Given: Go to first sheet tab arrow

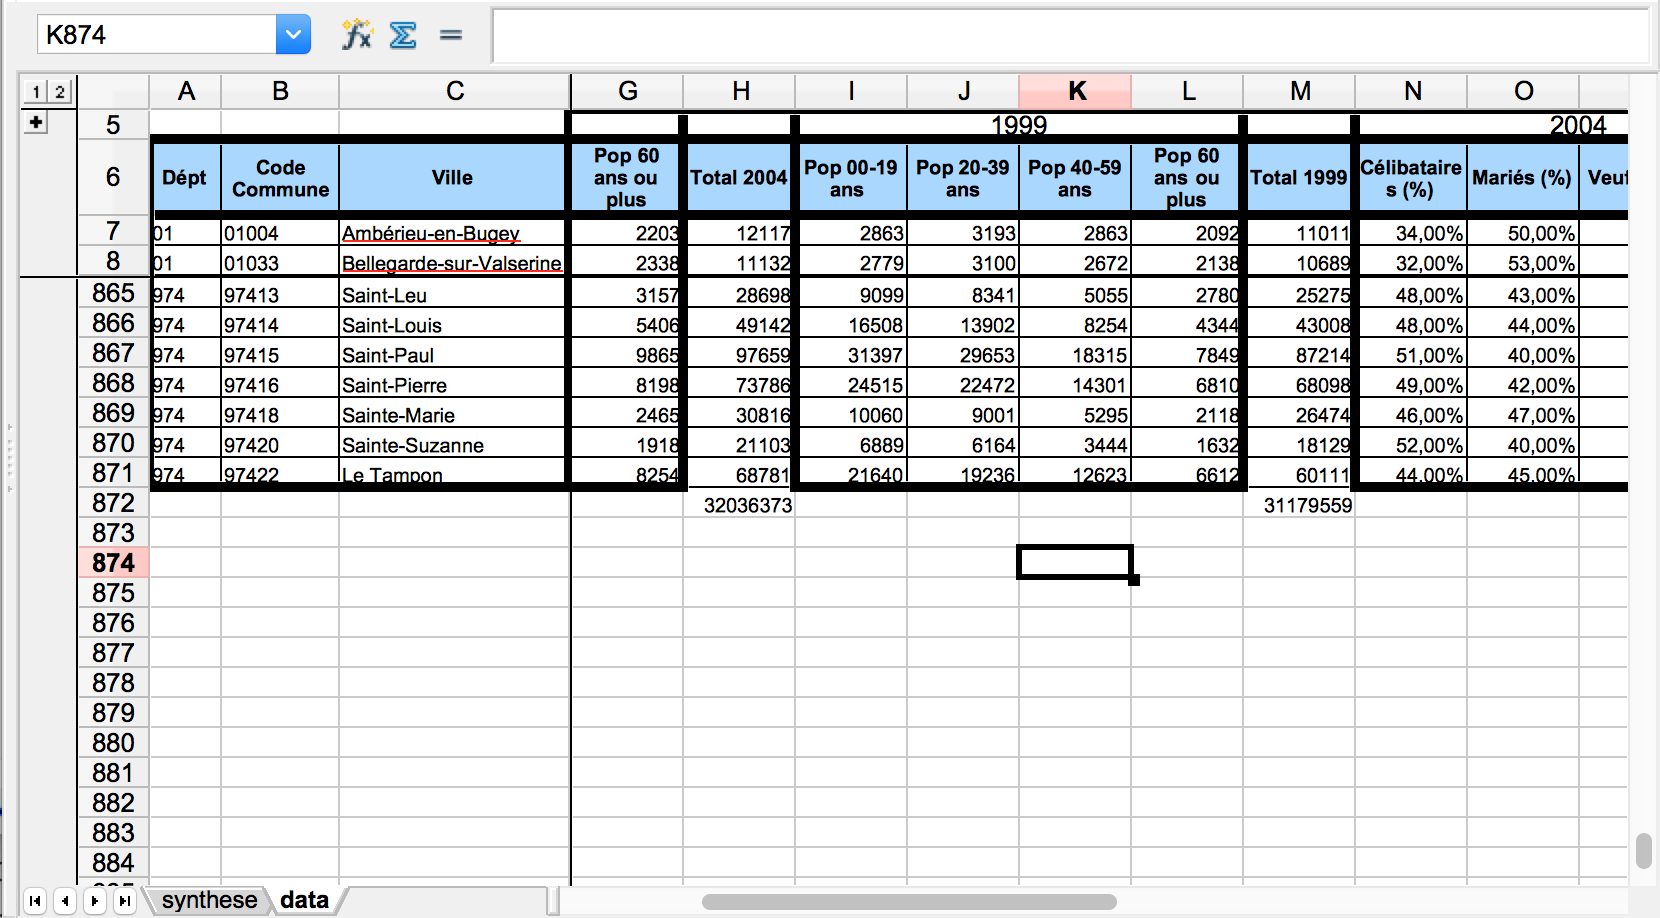Looking at the screenshot, I should (35, 901).
